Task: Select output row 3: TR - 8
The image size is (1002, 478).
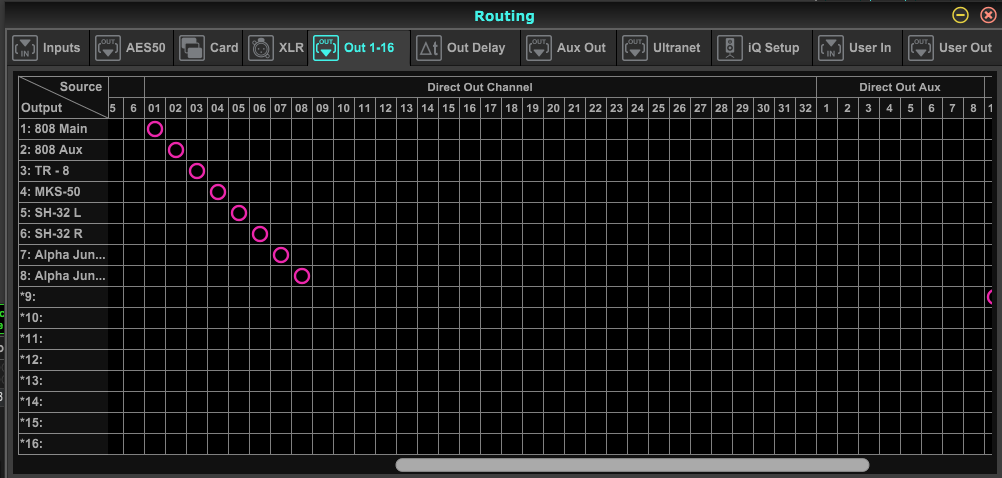Action: [63, 171]
